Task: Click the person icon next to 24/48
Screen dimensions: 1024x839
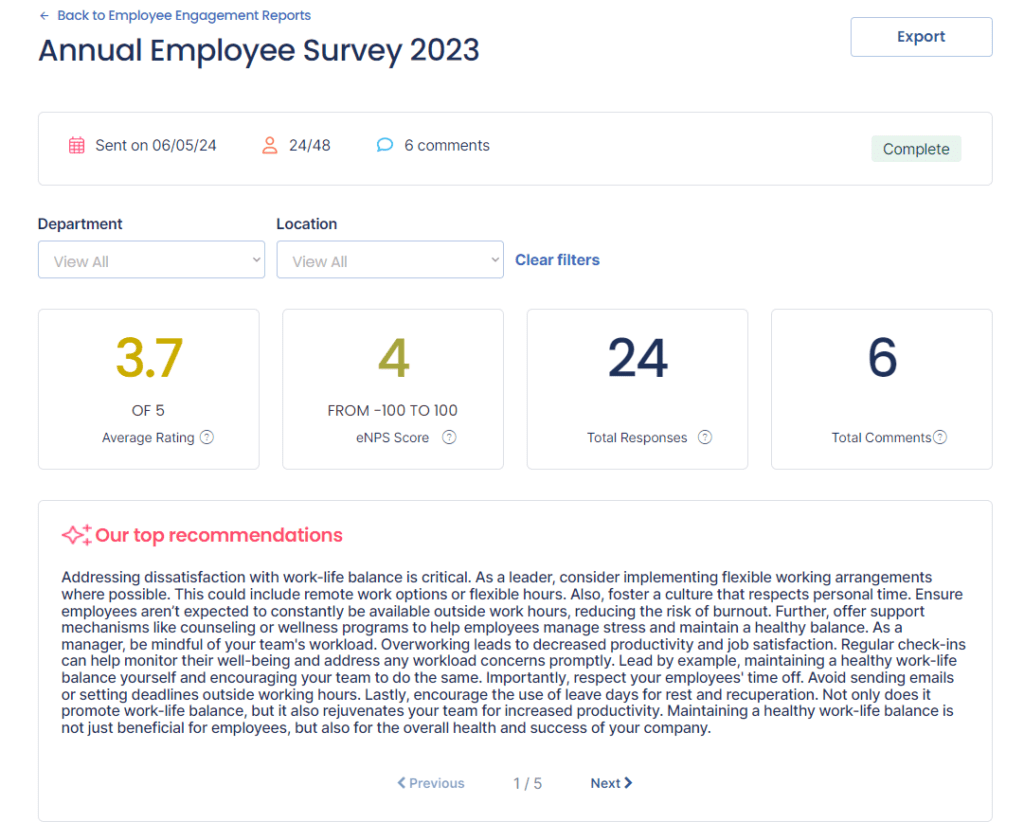Action: pyautogui.click(x=268, y=145)
